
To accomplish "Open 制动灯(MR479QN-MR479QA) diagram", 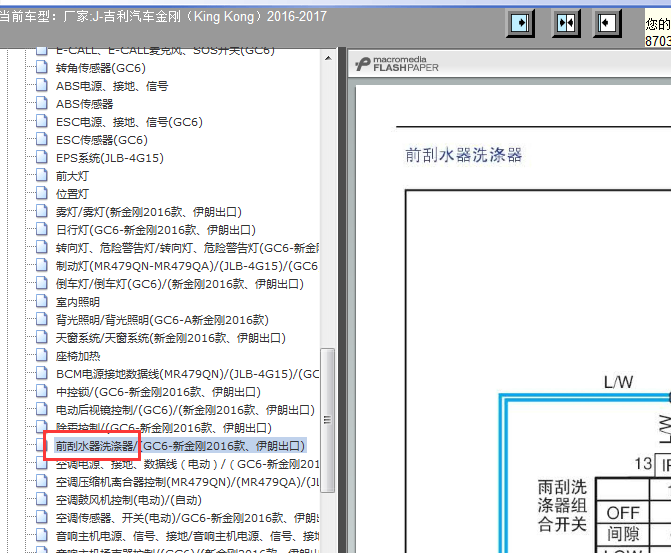I will pyautogui.click(x=187, y=266).
